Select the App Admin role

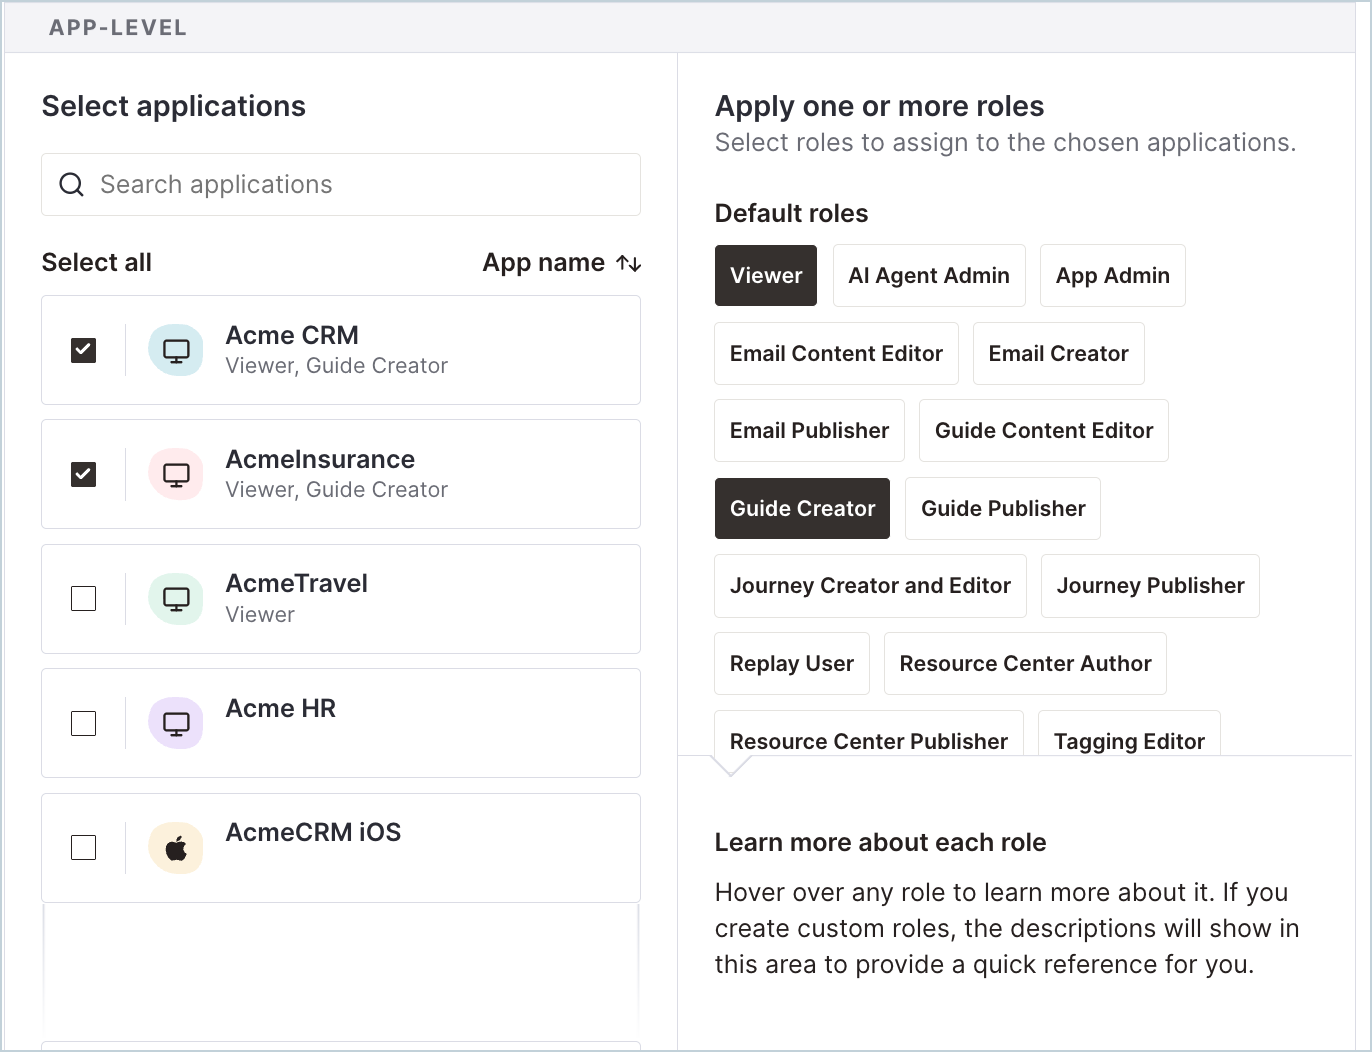click(1113, 275)
